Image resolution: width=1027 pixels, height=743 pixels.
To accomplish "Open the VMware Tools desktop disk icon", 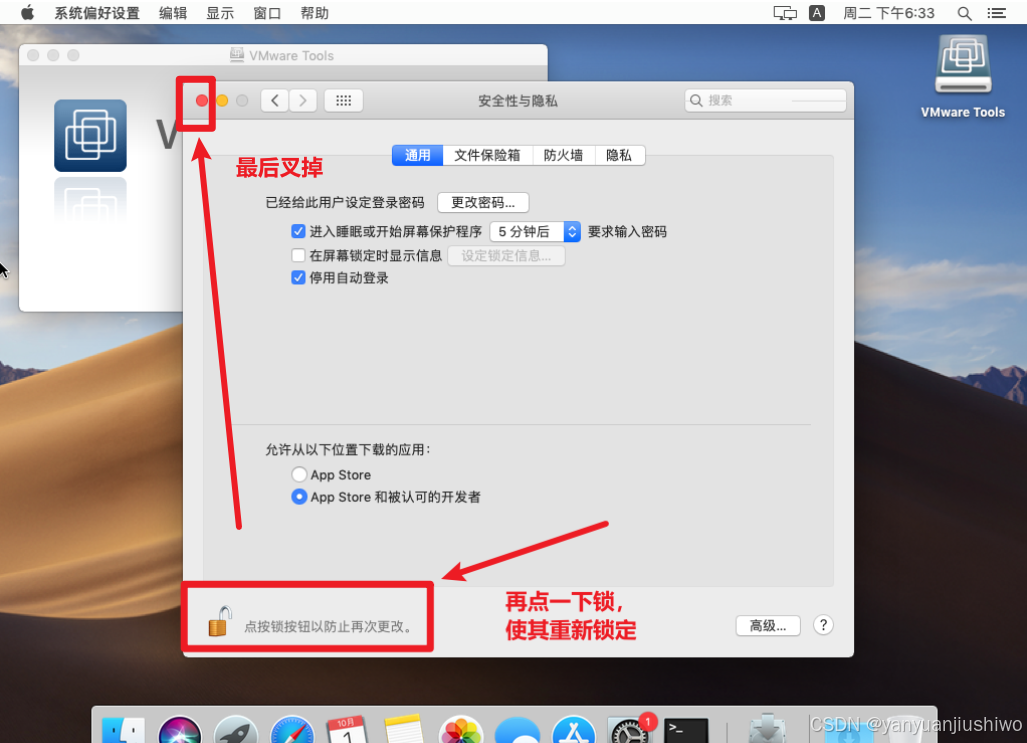I will click(963, 65).
